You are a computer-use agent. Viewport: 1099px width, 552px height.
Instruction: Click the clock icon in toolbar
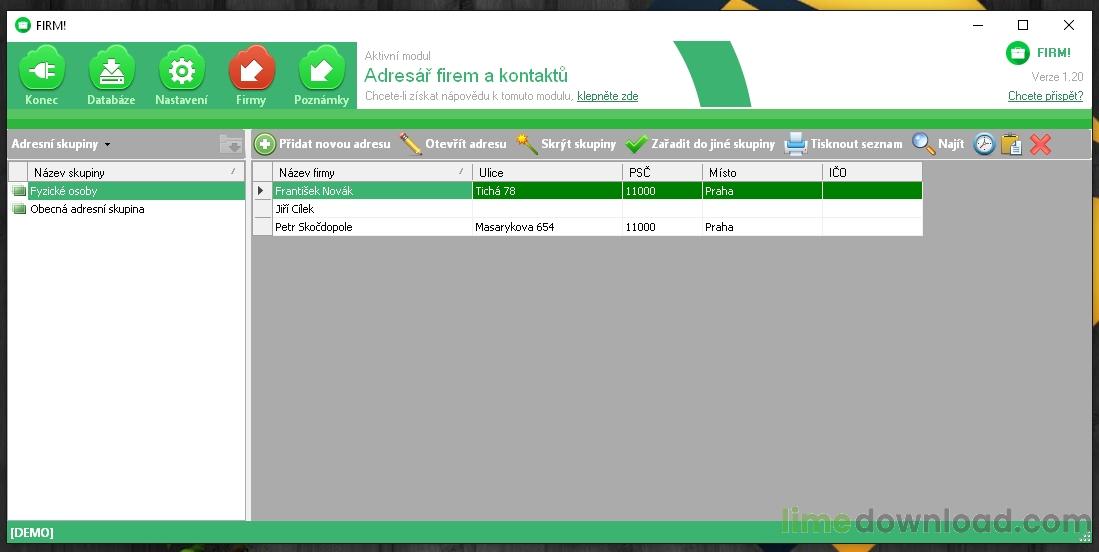[x=984, y=144]
